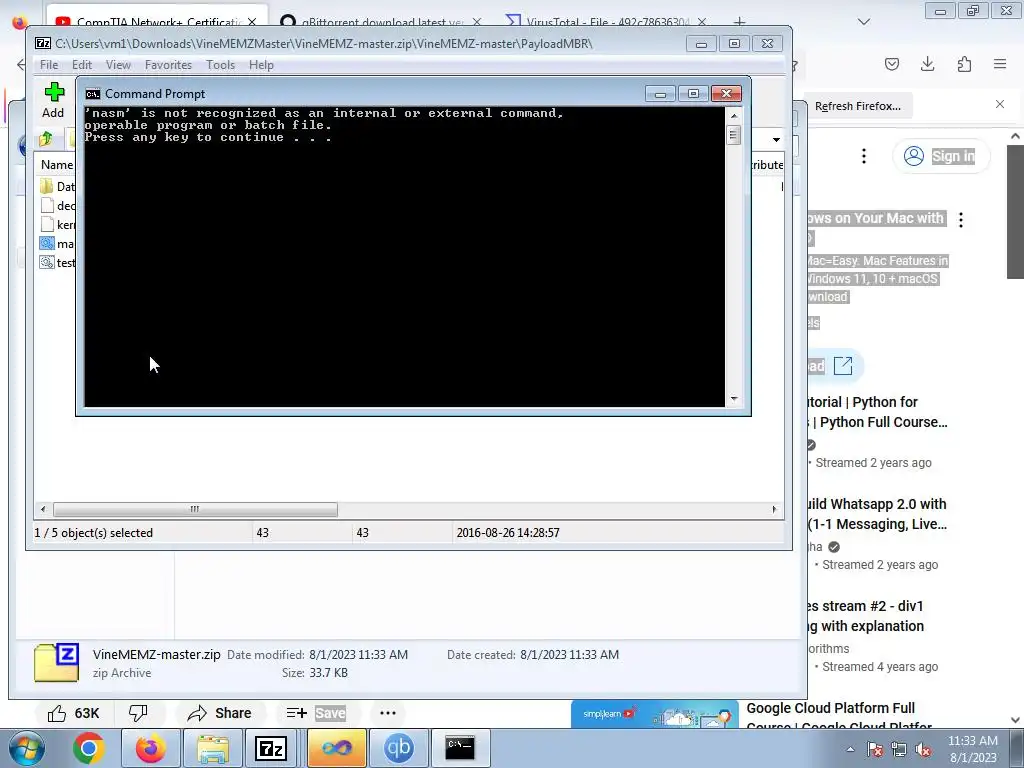
Task: Open the Firefox extensions puzzle icon
Action: (964, 63)
